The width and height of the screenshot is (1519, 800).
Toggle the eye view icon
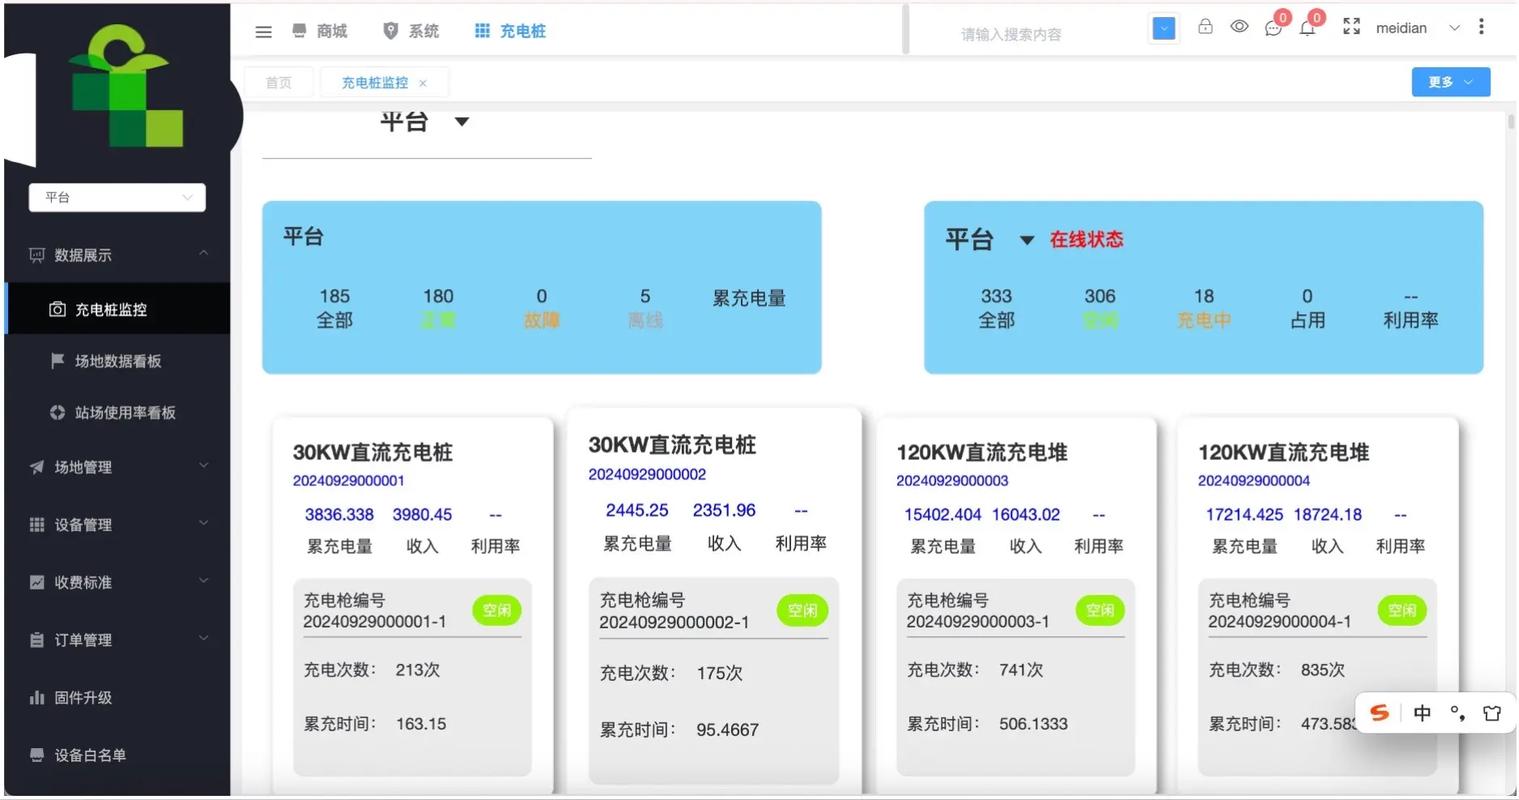pos(1239,27)
